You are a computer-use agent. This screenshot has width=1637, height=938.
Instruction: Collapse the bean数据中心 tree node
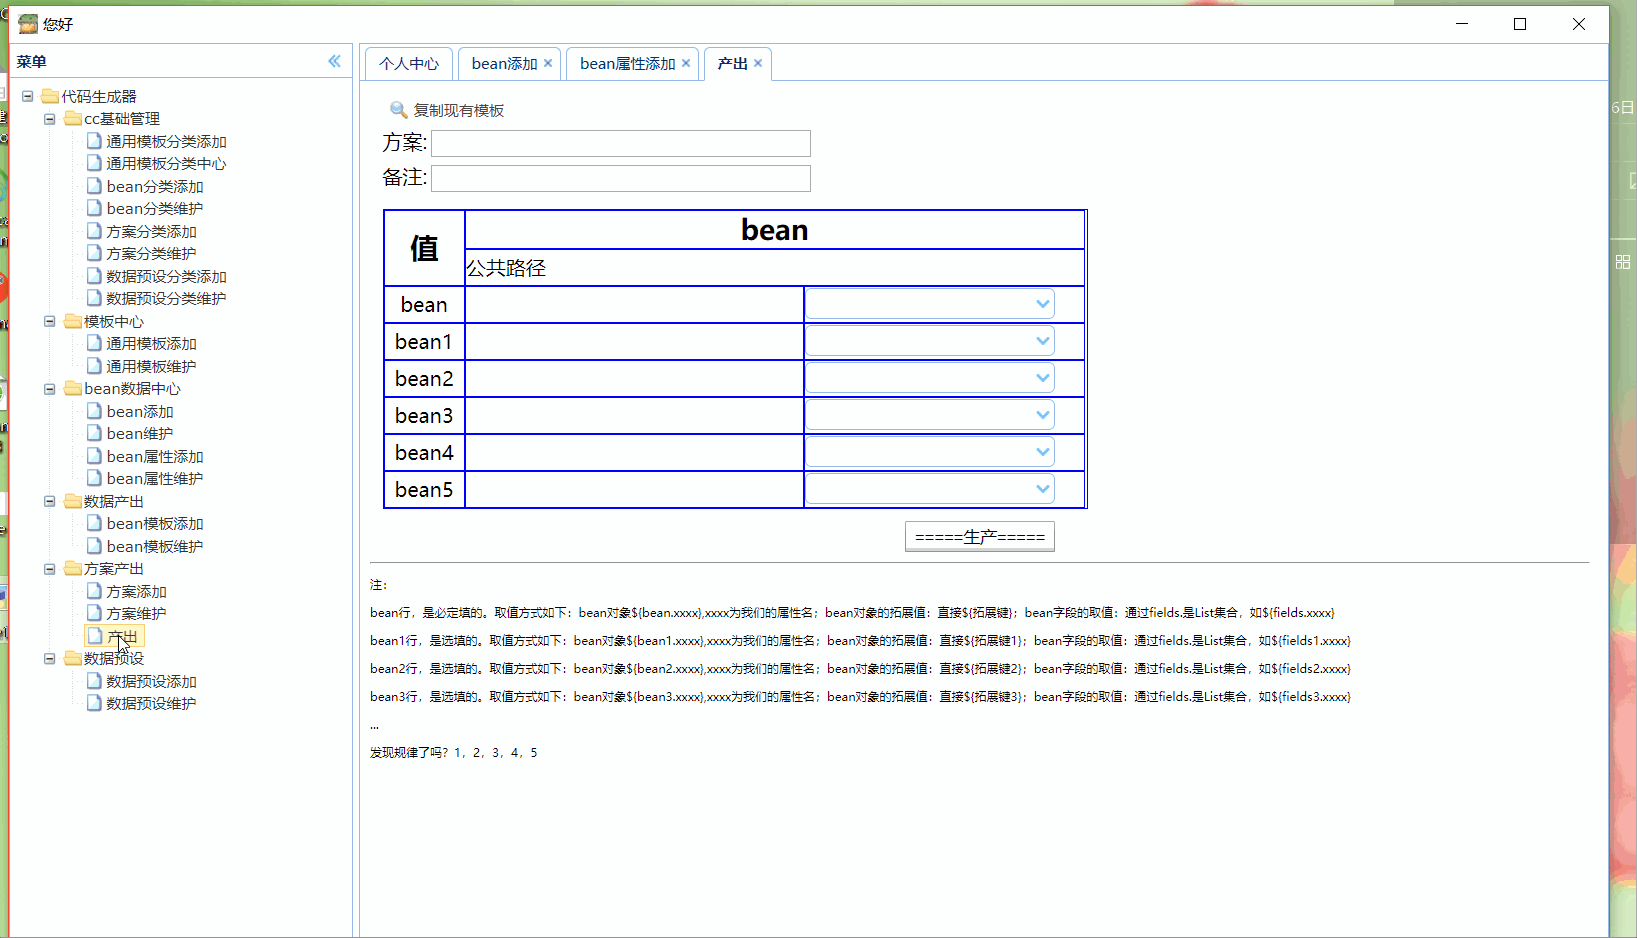click(x=49, y=388)
